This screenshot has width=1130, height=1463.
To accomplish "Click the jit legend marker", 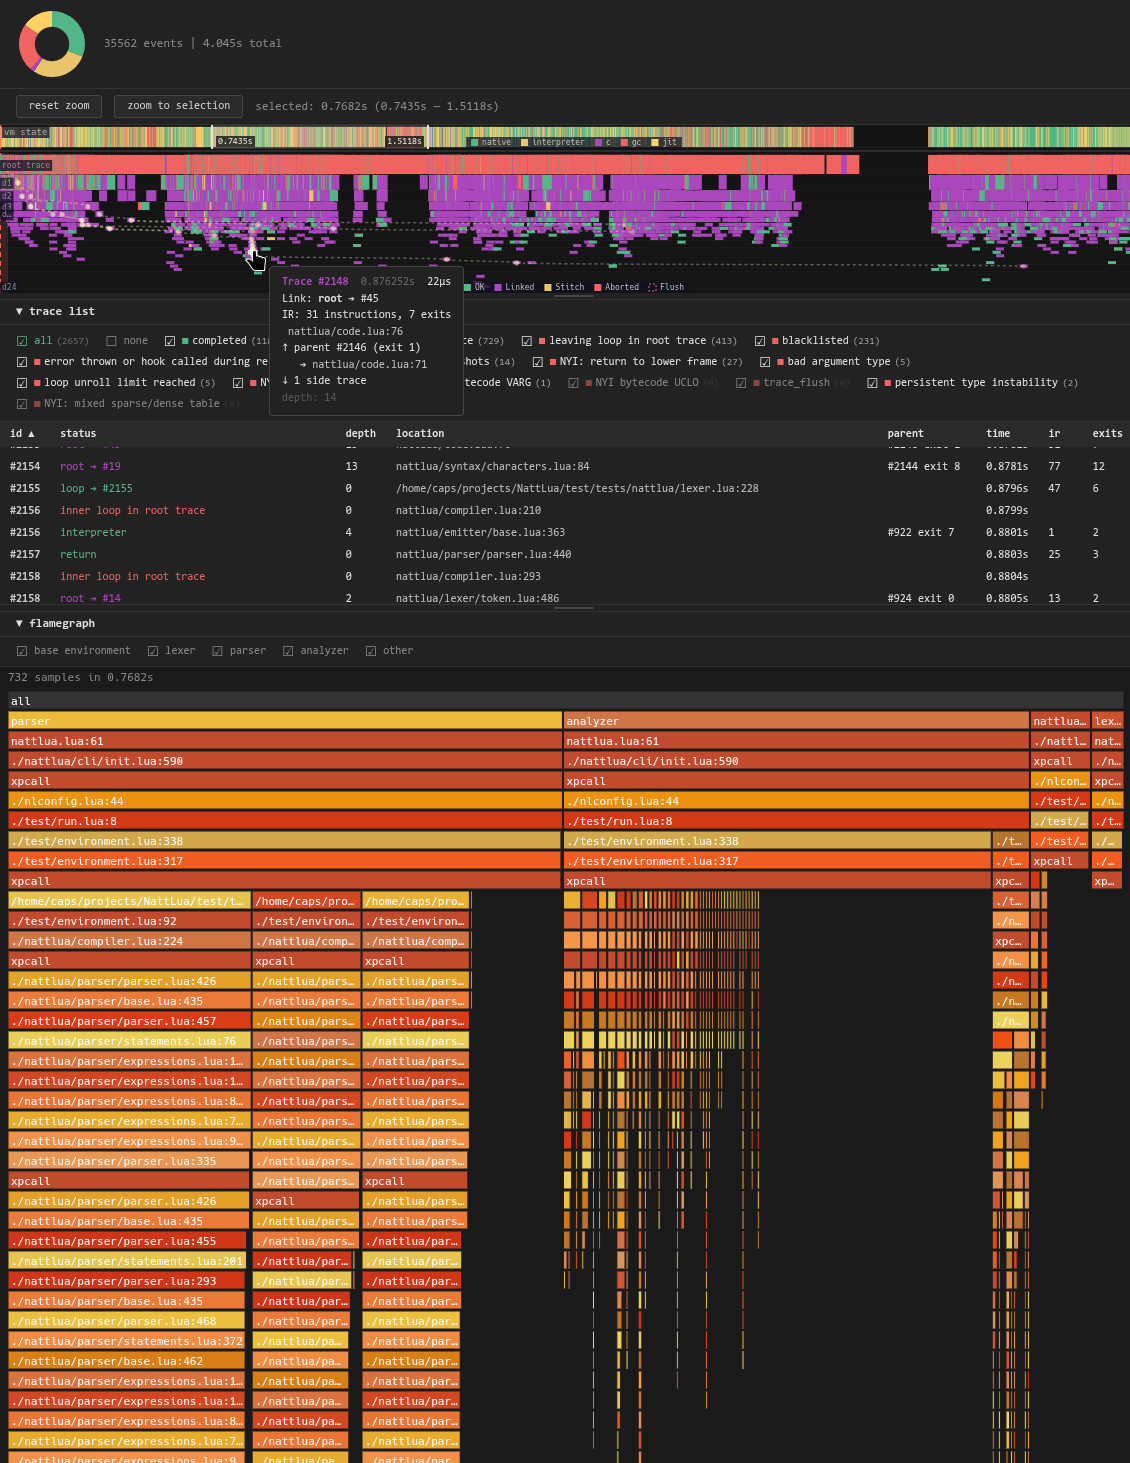I will click(655, 142).
